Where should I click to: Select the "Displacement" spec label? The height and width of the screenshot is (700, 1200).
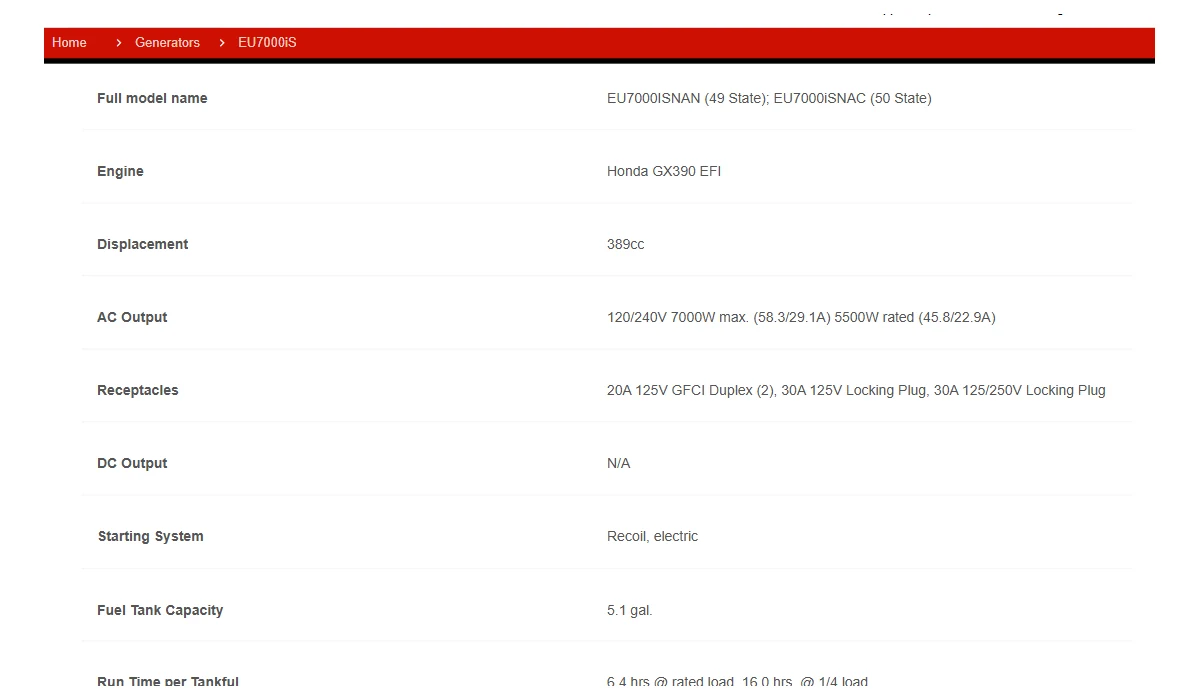[x=142, y=244]
